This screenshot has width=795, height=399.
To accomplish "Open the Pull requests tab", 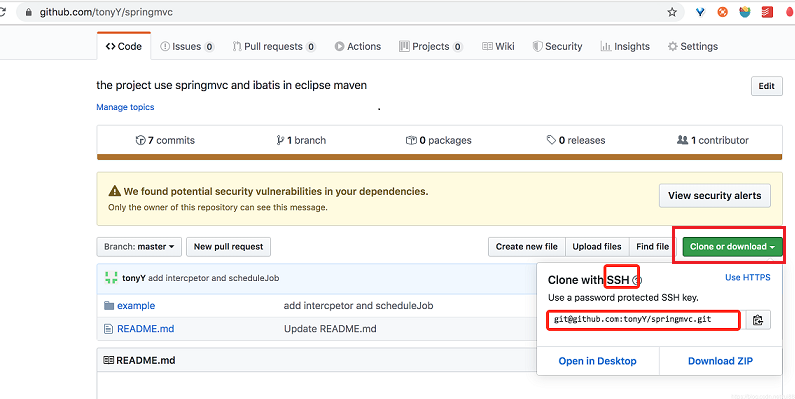I will pos(274,46).
